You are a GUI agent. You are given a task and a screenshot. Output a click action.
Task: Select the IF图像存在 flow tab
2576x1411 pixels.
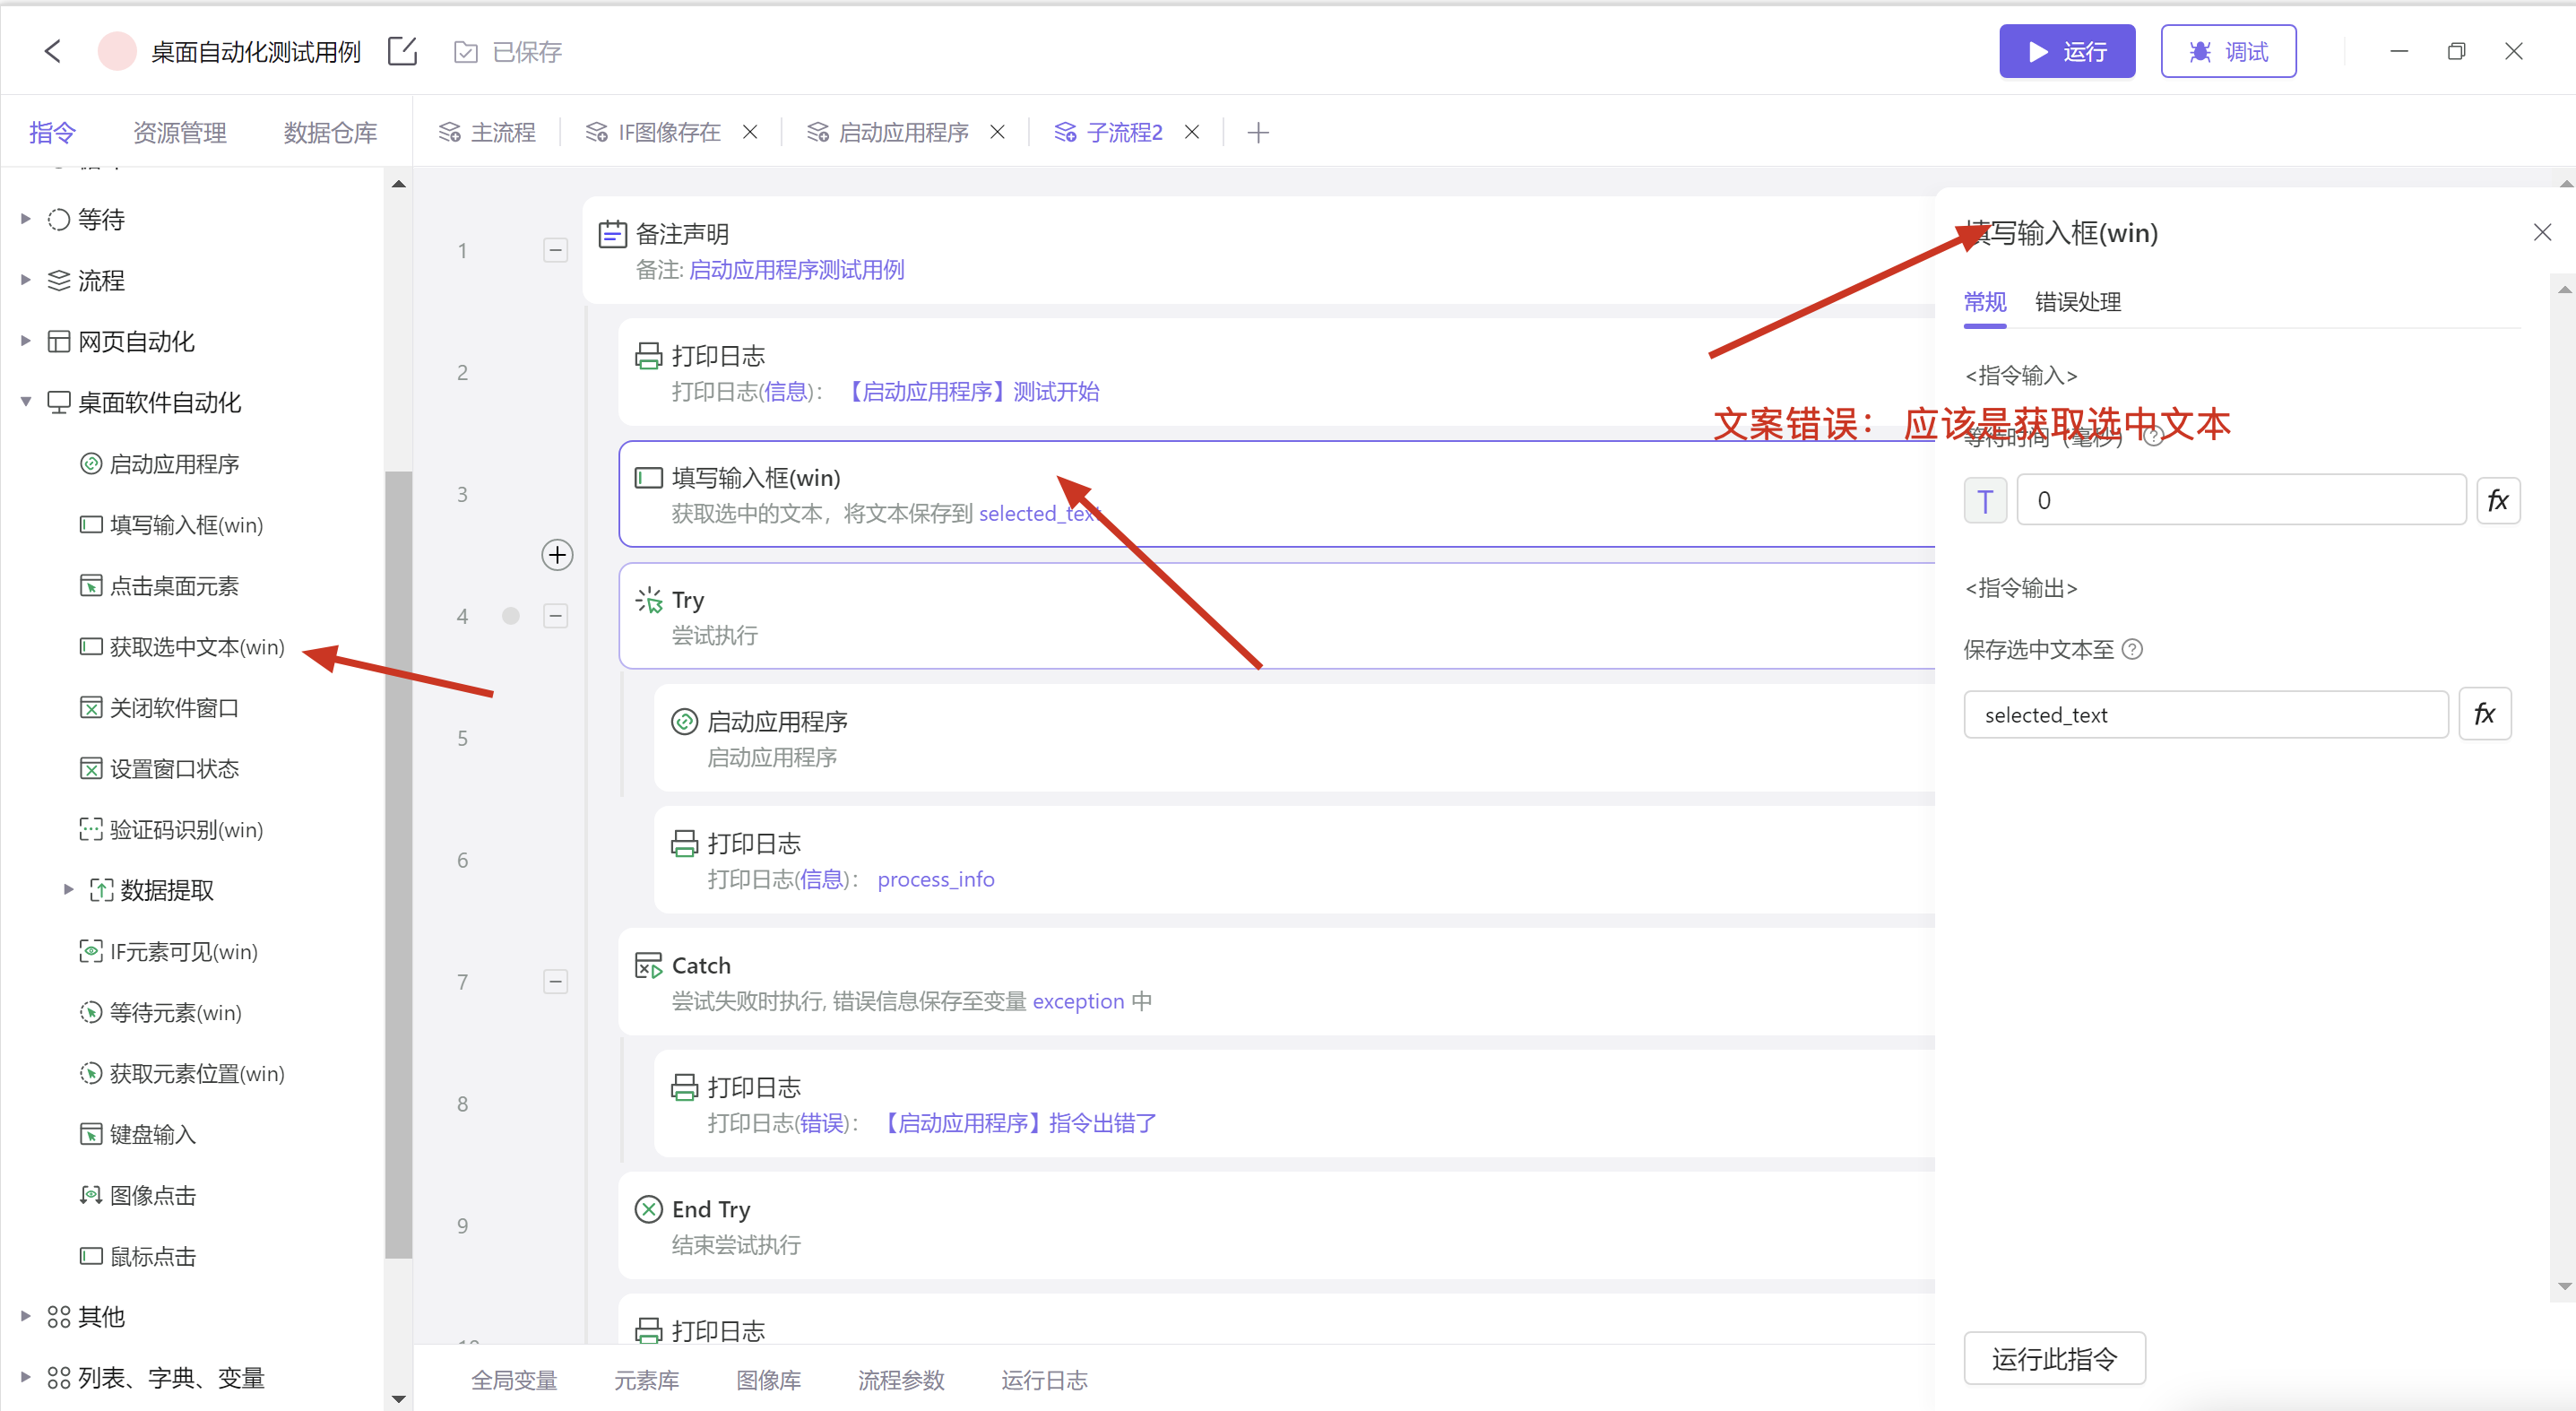[x=653, y=132]
